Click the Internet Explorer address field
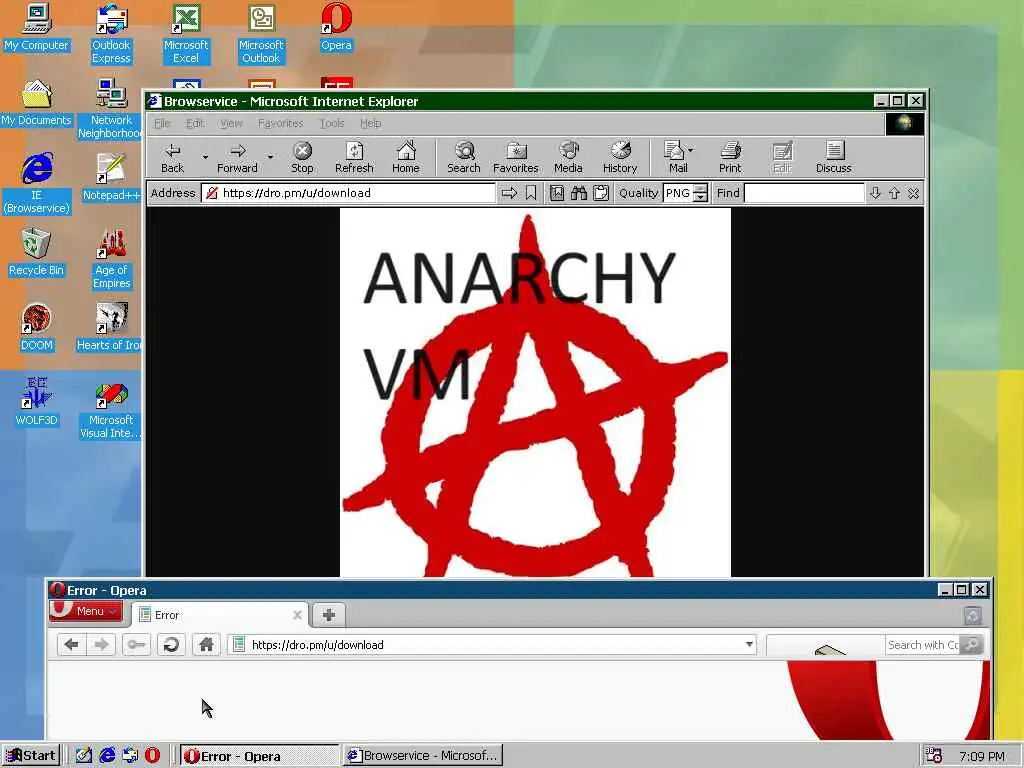This screenshot has height=768, width=1024. click(349, 193)
